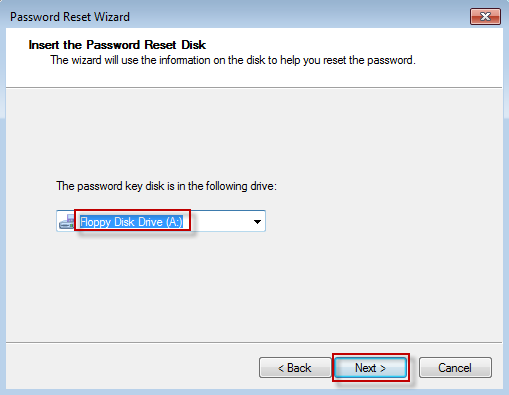Click the Password Reset Wizard title text
The image size is (509, 395).
tap(70, 17)
